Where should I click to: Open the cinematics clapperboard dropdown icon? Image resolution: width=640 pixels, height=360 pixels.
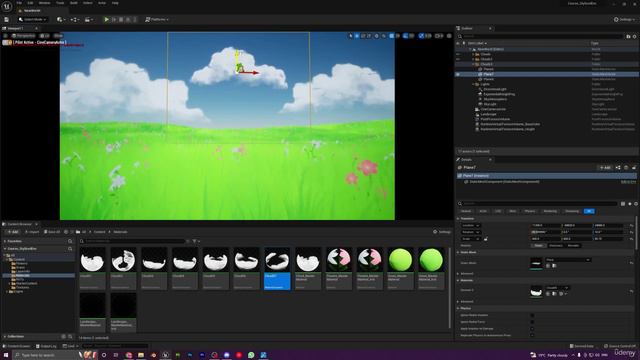(x=88, y=19)
